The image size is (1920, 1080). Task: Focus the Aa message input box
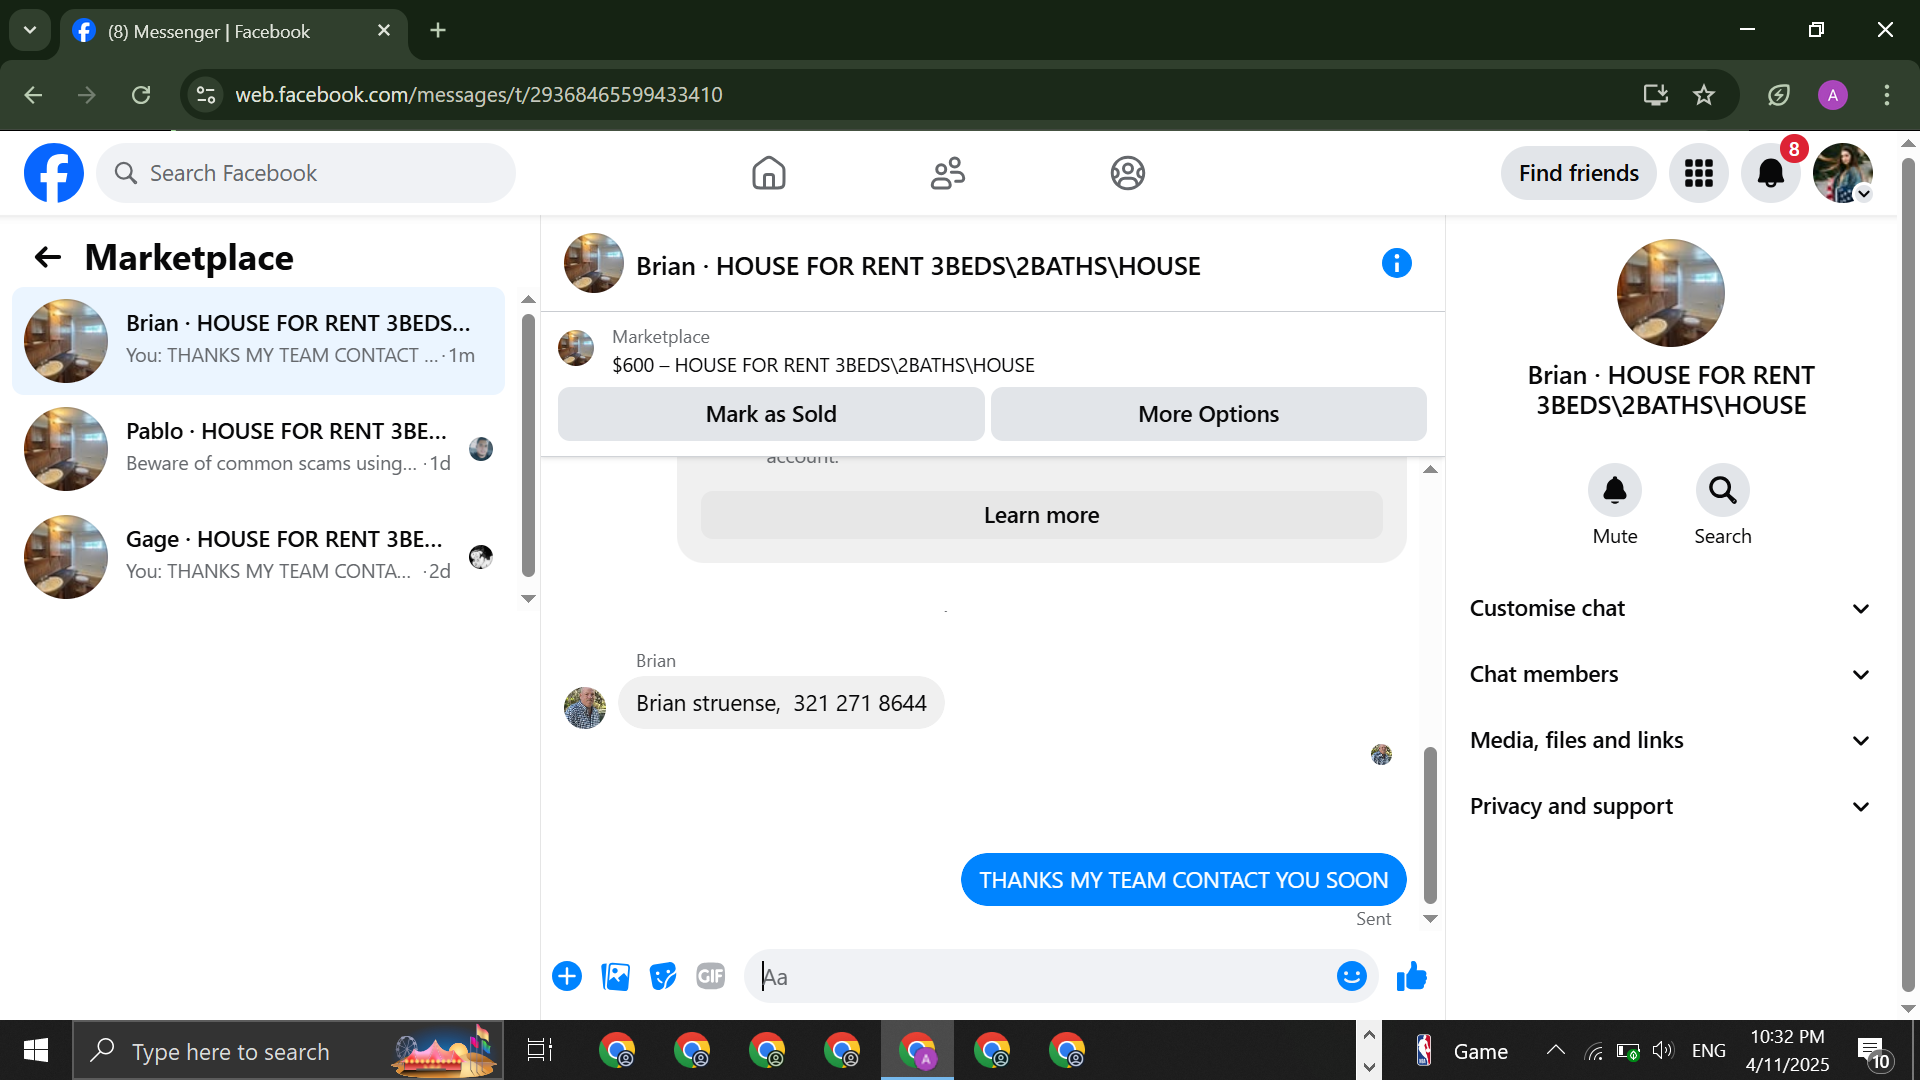click(x=1040, y=976)
